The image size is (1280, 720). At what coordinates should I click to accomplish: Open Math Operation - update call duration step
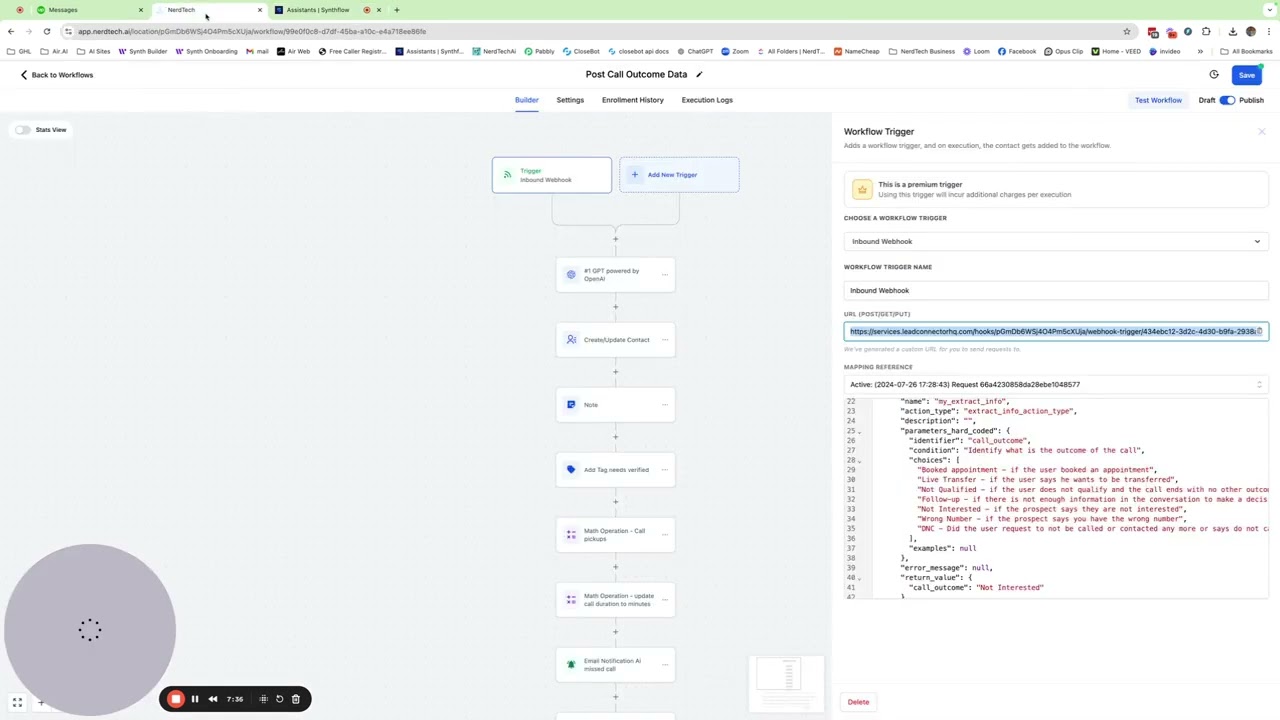pos(615,600)
